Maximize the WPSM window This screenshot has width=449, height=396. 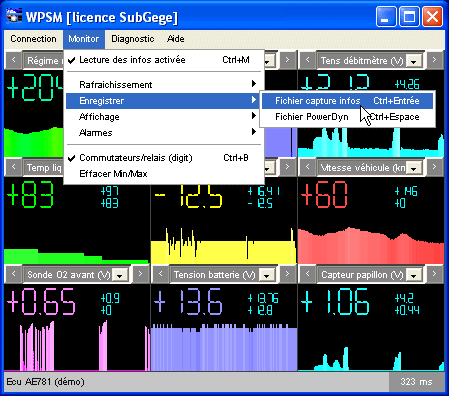click(x=409, y=17)
